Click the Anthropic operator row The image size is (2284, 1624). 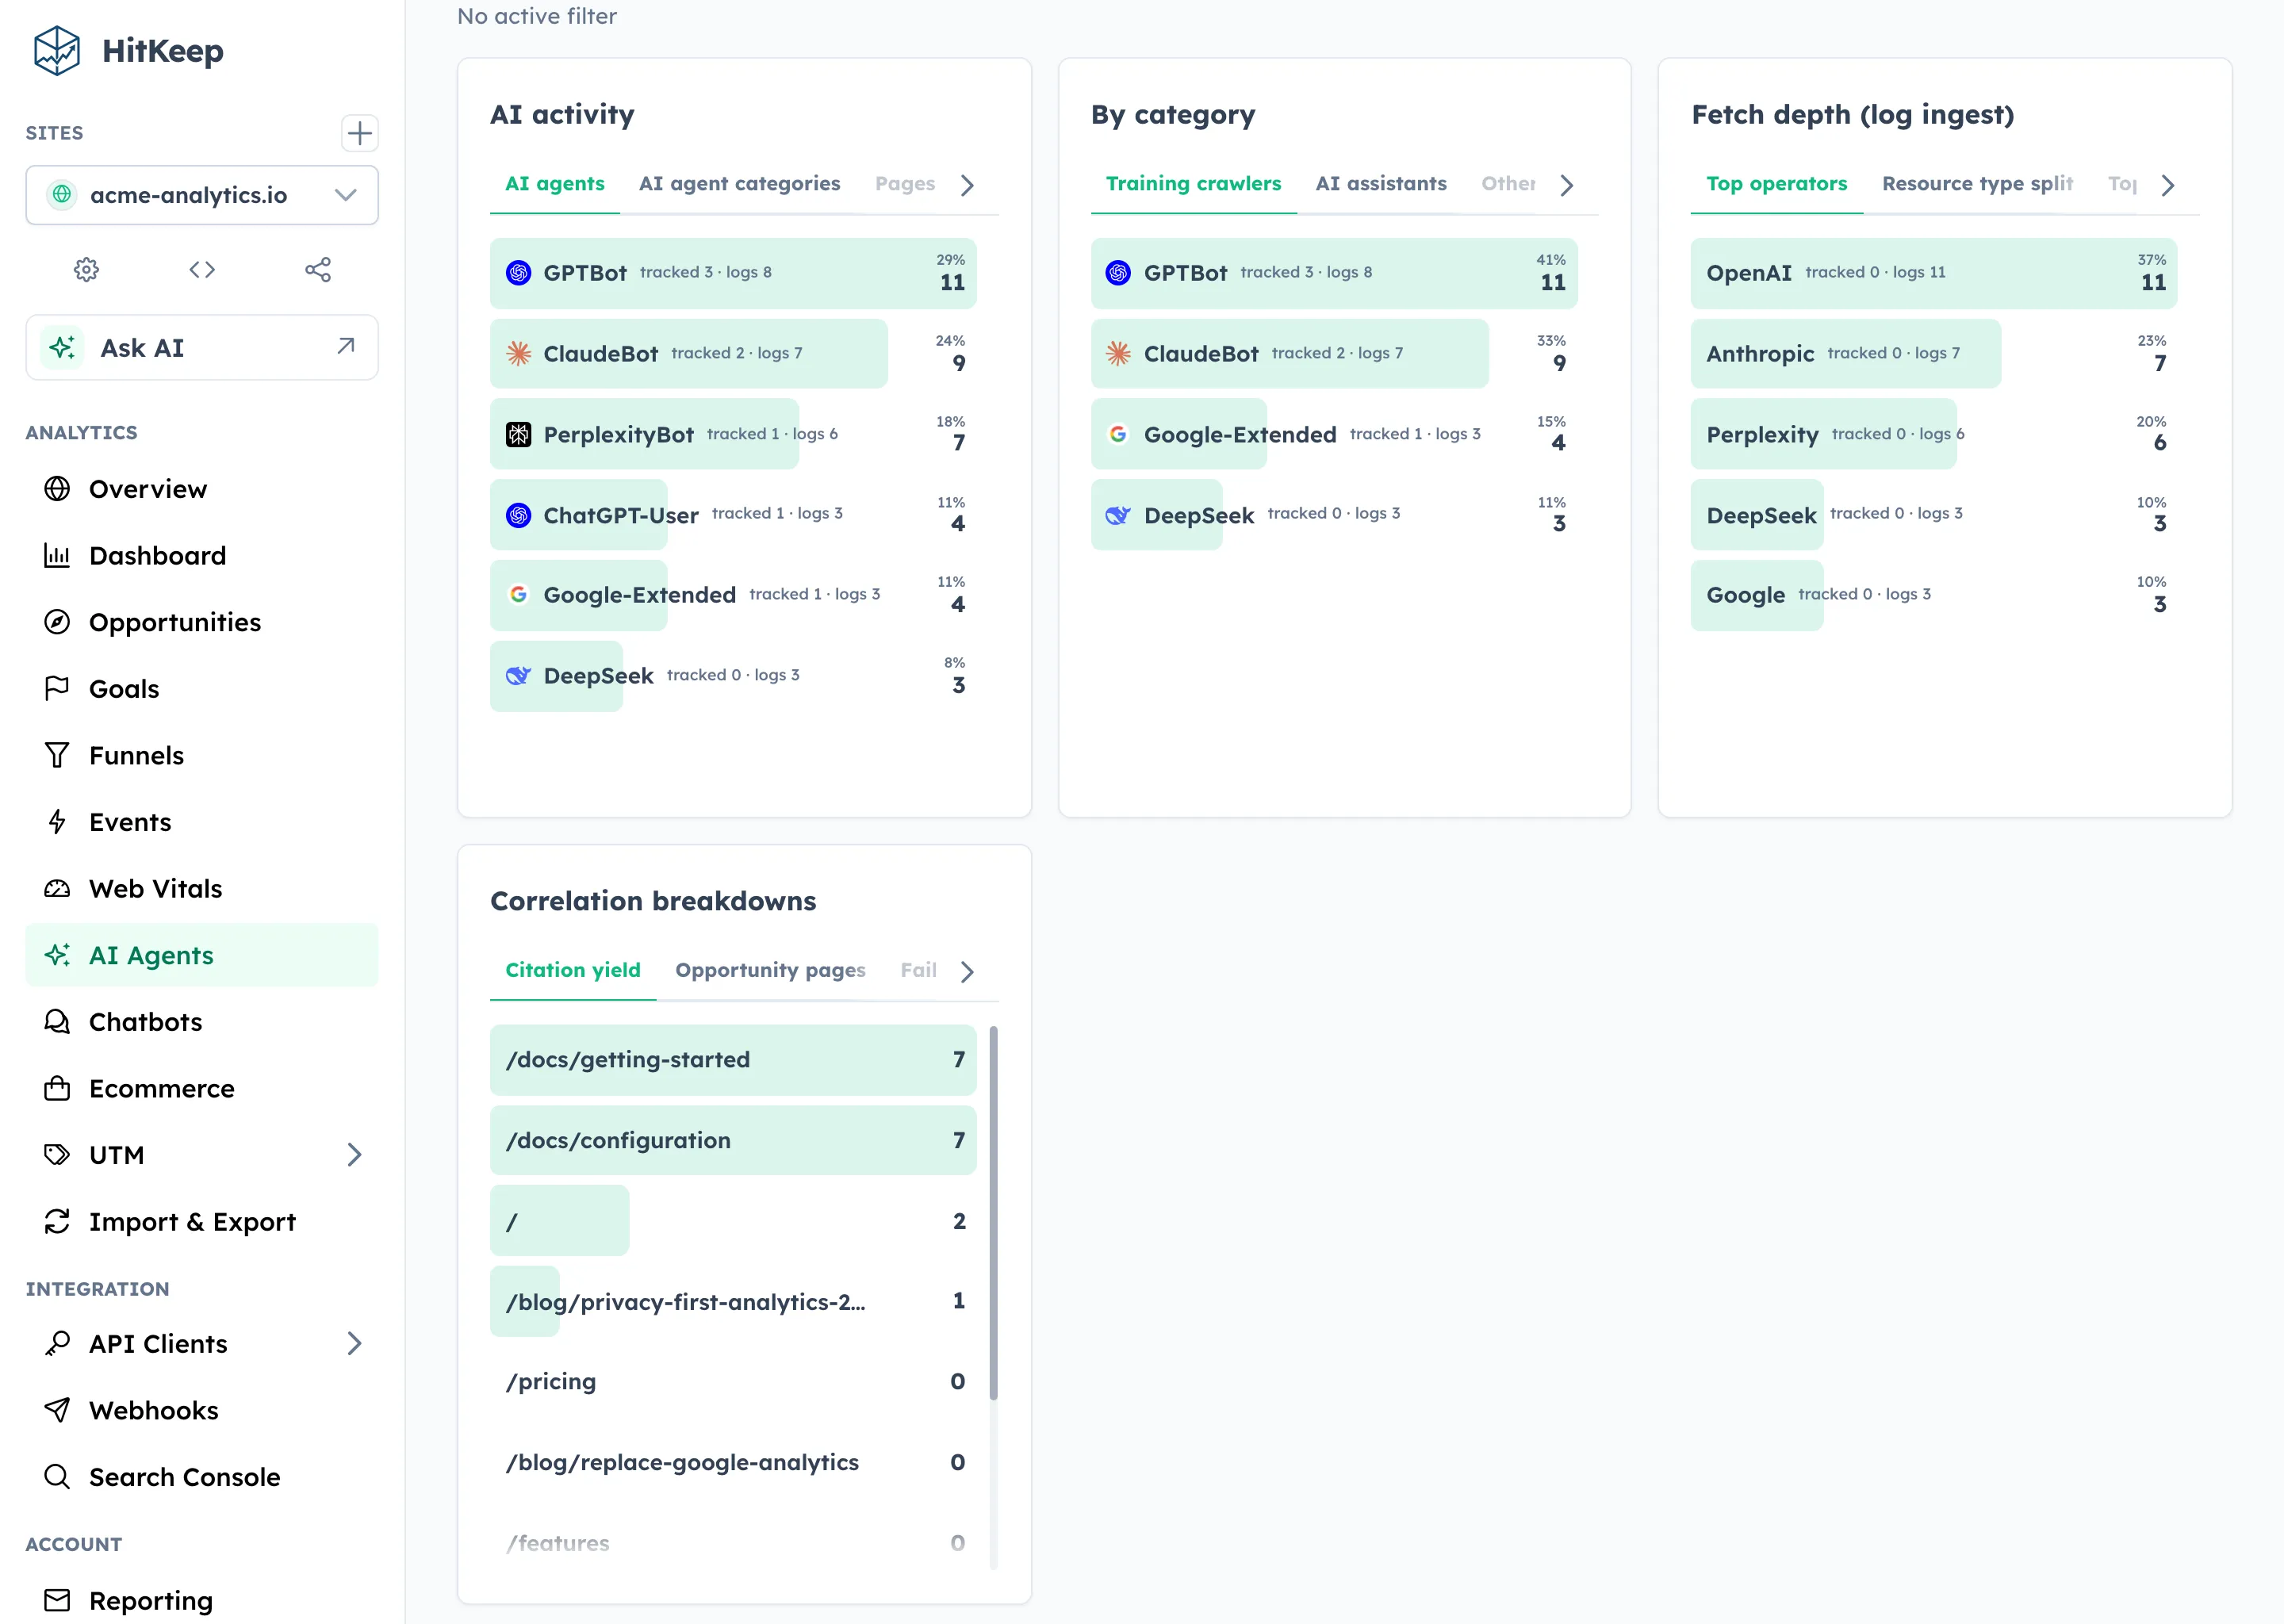tap(1934, 353)
